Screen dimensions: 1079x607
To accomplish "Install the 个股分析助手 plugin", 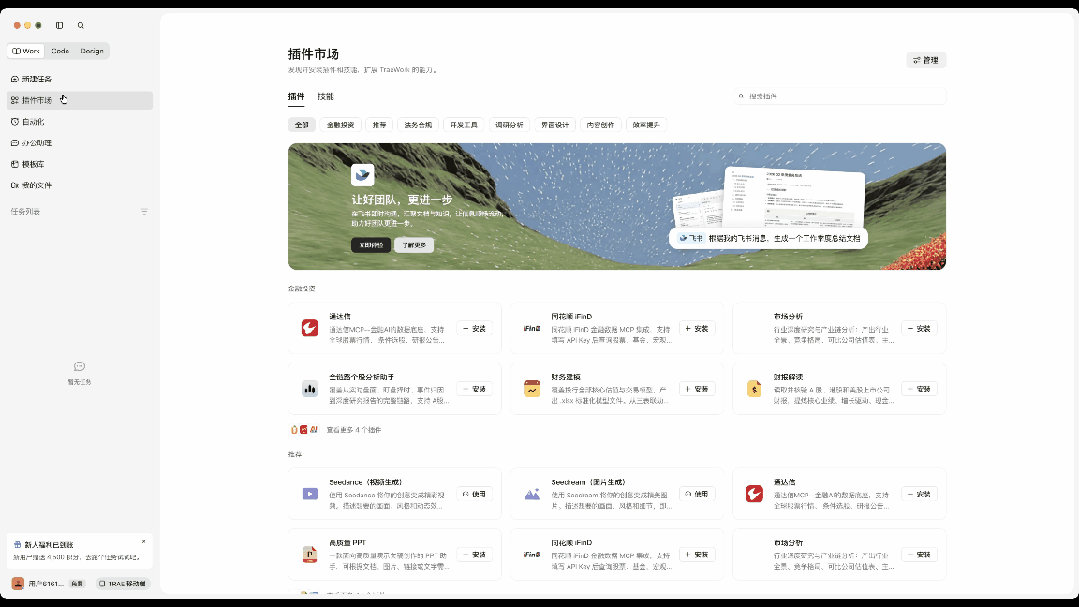I will [x=474, y=390].
